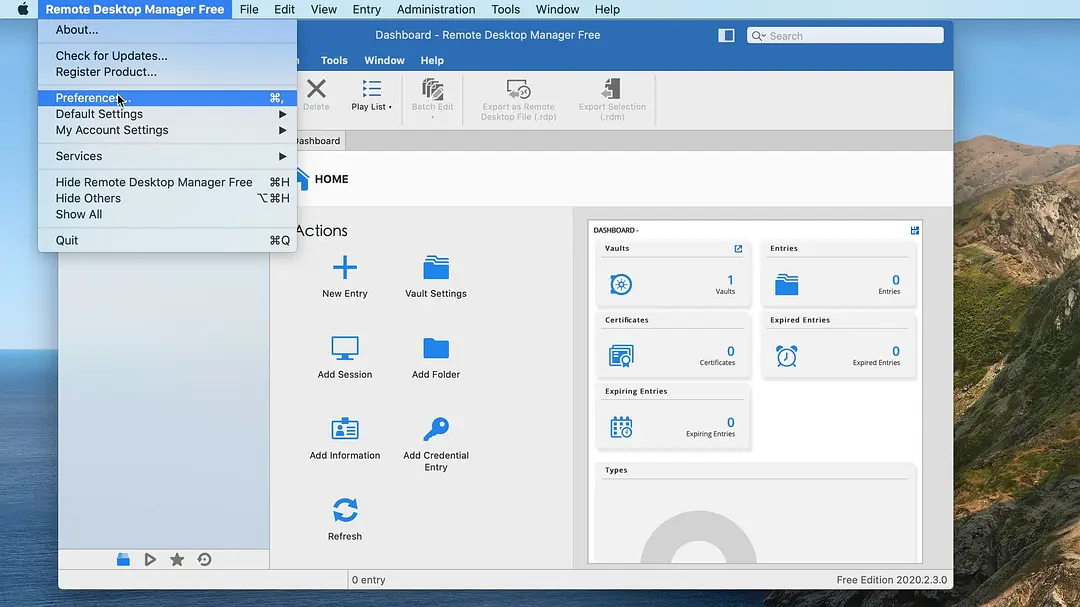Viewport: 1080px width, 607px height.
Task: Click the Certificates icon on dashboard
Action: point(621,356)
